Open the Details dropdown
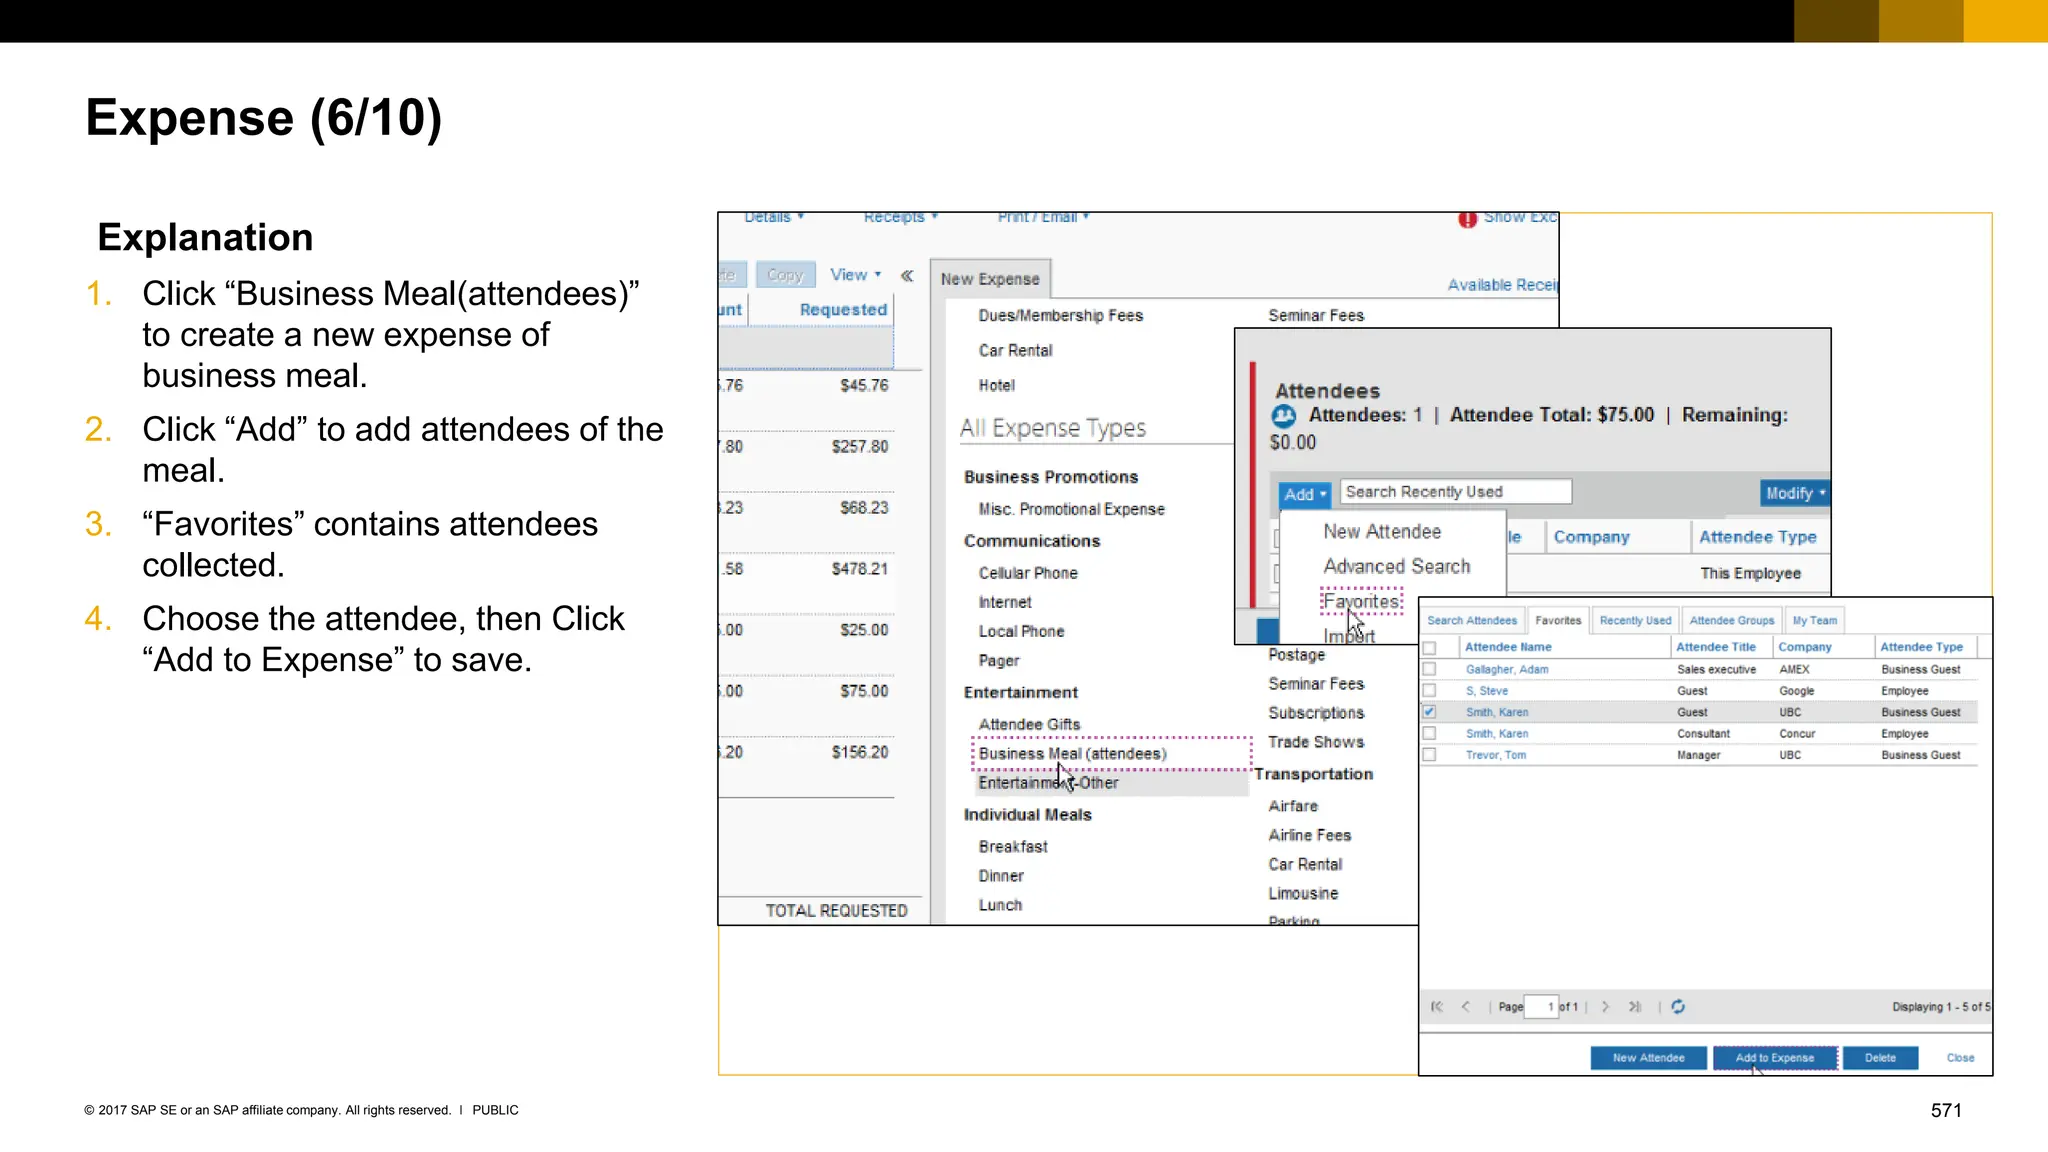2048x1152 pixels. tap(774, 217)
